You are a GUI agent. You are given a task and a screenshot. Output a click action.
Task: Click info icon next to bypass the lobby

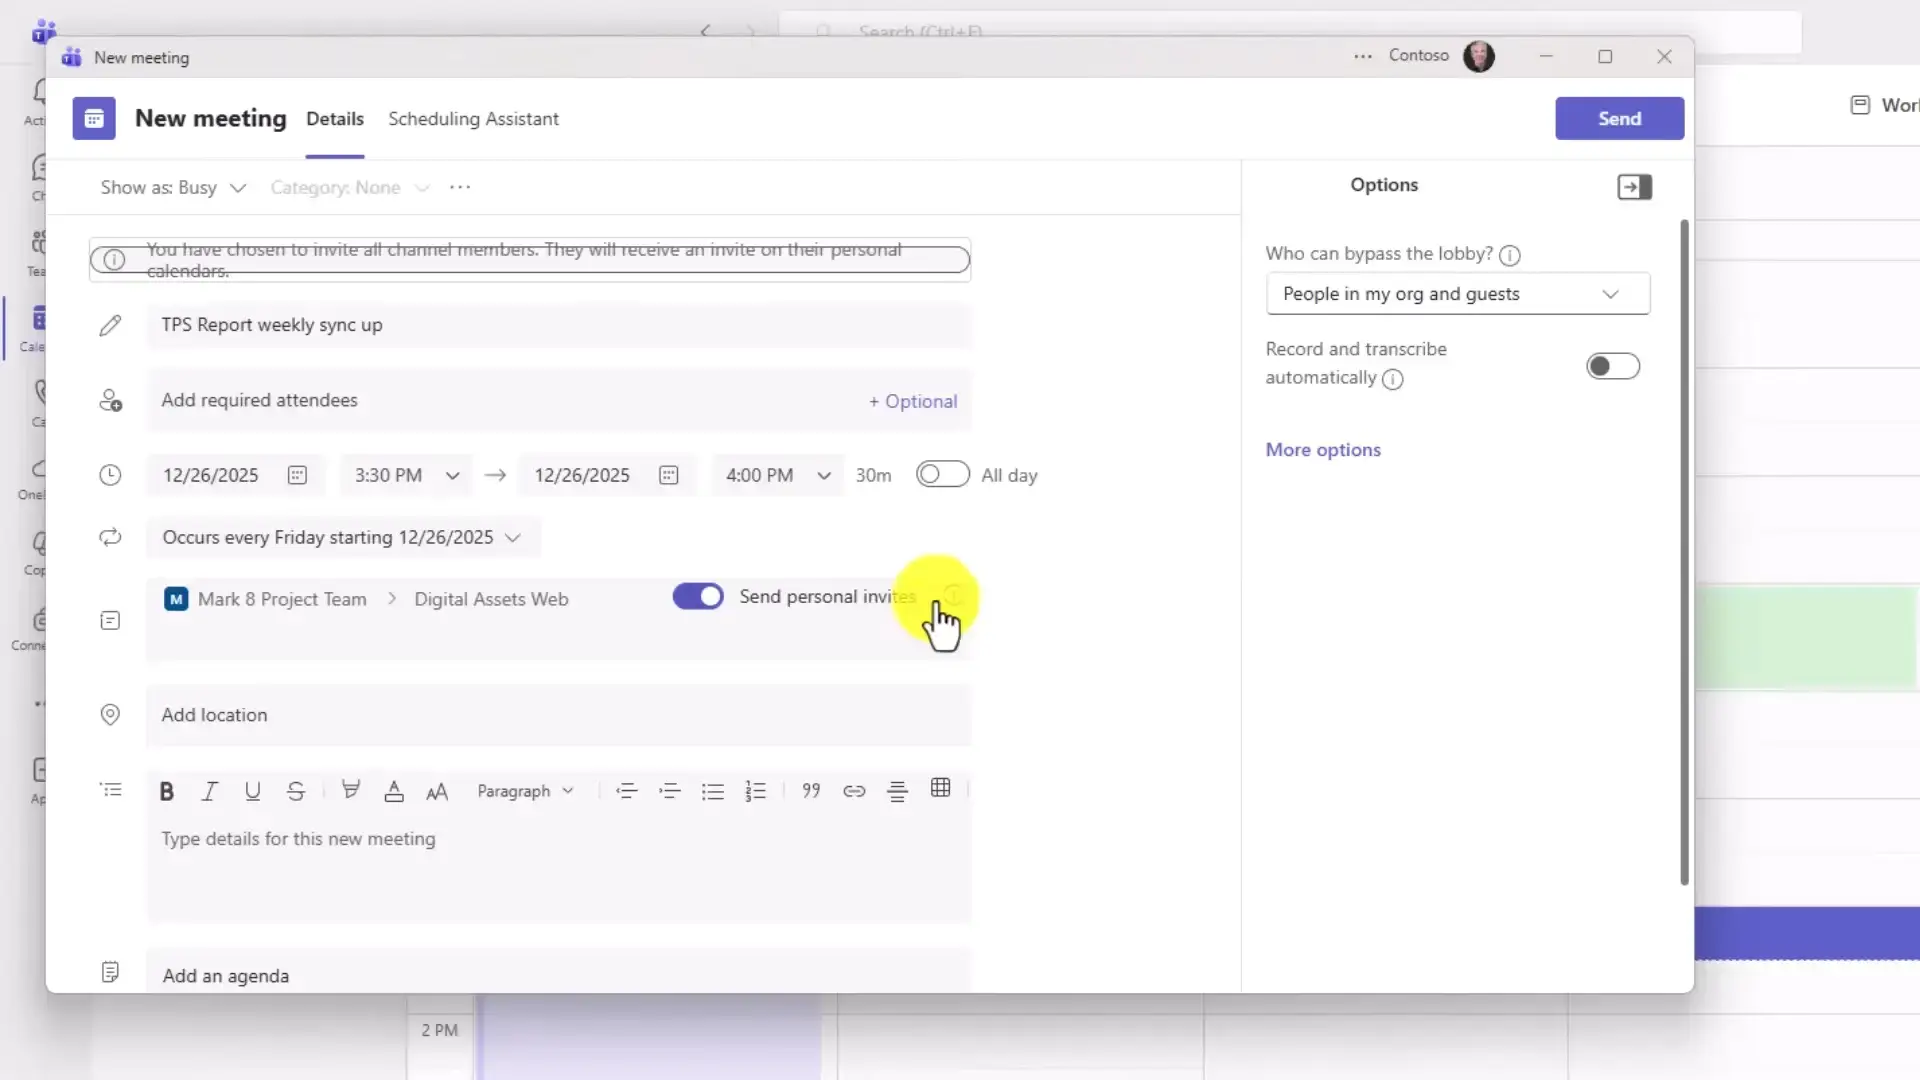(1510, 255)
